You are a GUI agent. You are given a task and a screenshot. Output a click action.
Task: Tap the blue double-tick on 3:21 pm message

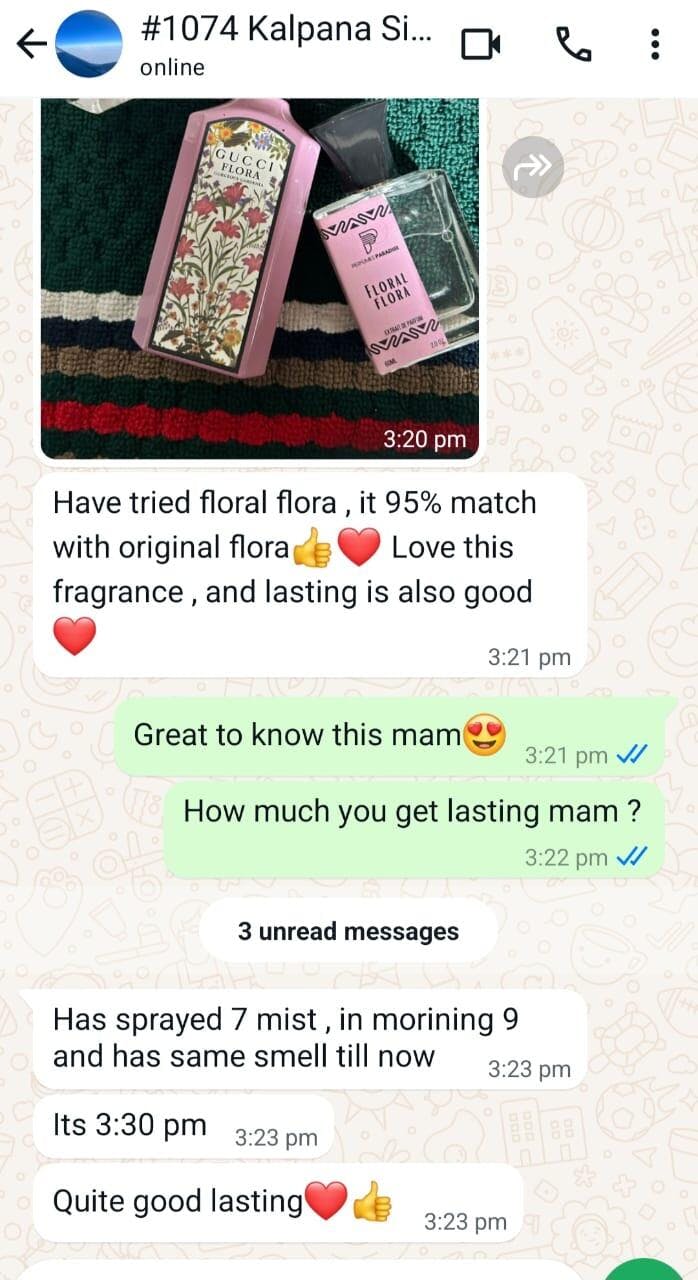pyautogui.click(x=632, y=756)
